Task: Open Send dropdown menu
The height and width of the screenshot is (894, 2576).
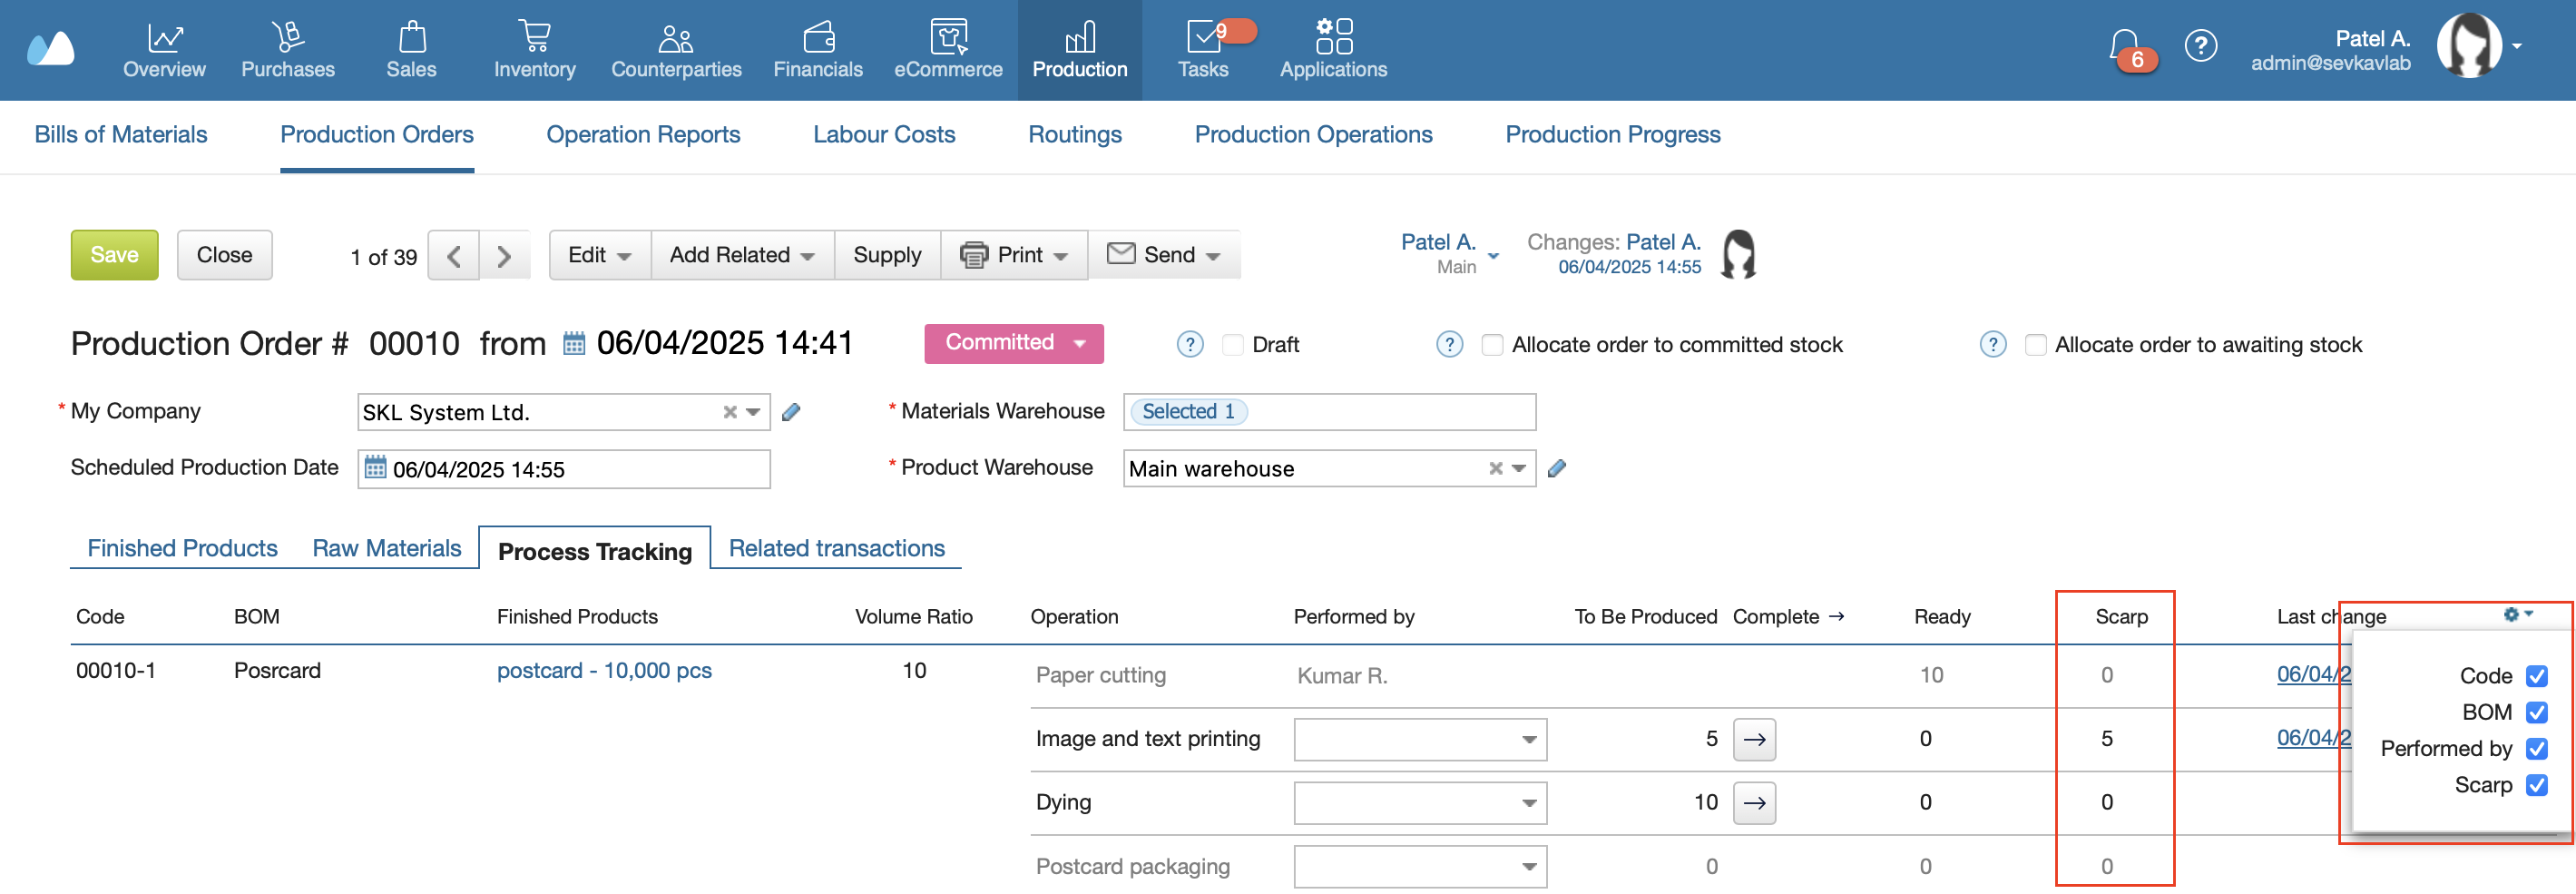Action: [x=1164, y=256]
